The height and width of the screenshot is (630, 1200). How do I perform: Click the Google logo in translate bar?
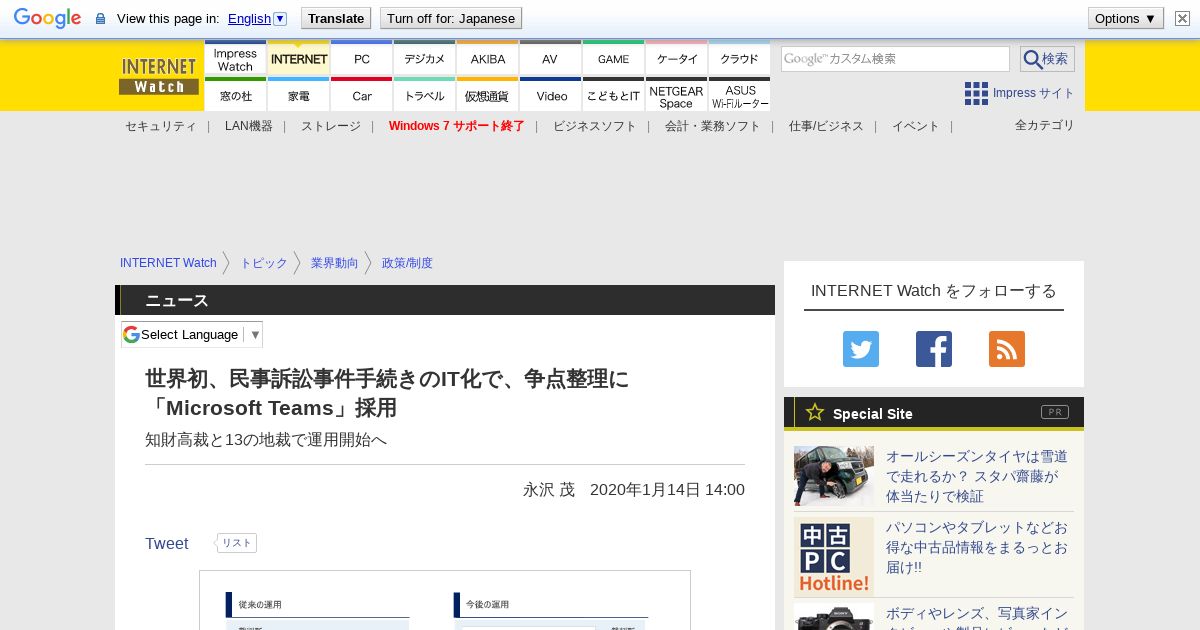pyautogui.click(x=47, y=18)
